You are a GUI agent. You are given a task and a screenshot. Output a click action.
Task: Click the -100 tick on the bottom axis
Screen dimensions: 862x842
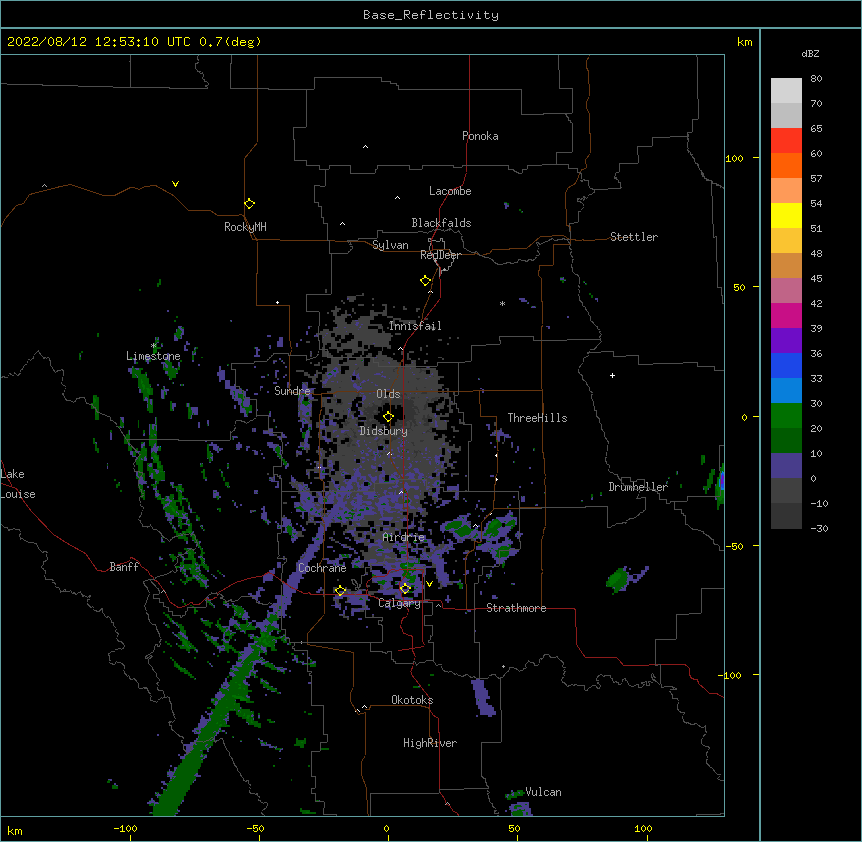click(x=125, y=828)
